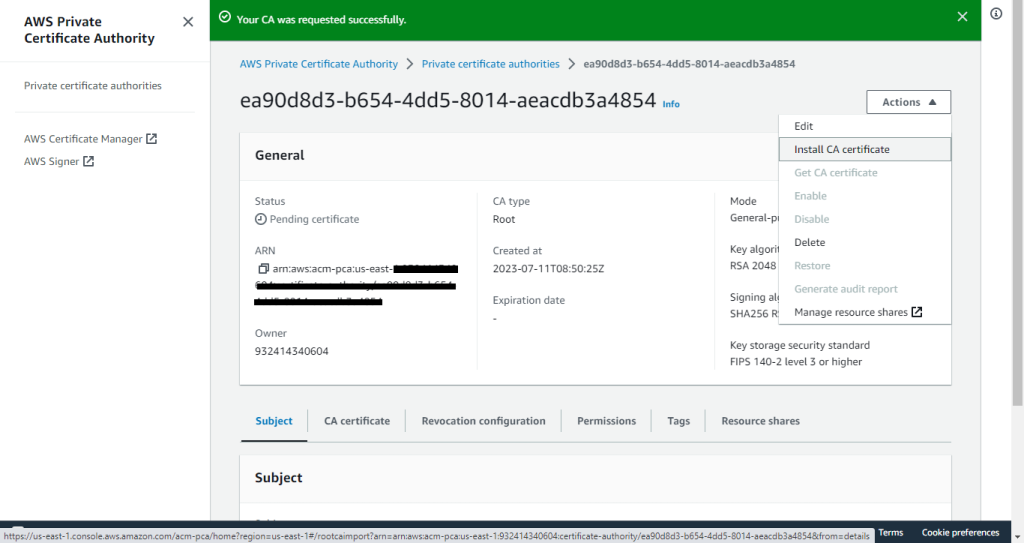1024x543 pixels.
Task: Collapse the Actions dropdown button
Action: [x=908, y=103]
